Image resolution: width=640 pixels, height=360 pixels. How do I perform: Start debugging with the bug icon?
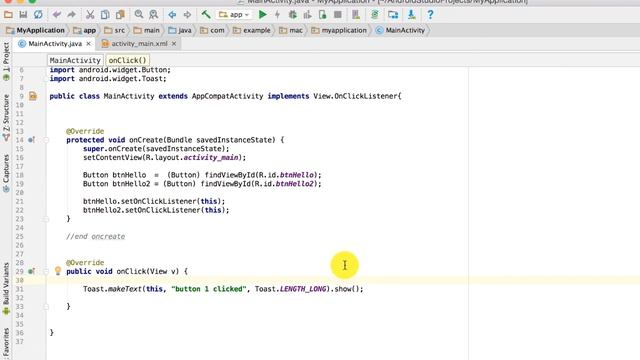[293, 15]
